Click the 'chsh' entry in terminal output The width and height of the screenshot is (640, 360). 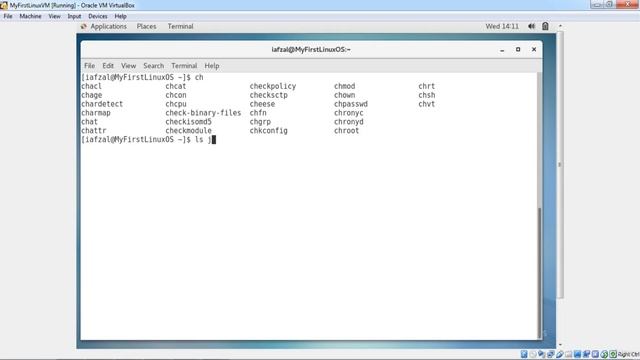click(x=427, y=95)
